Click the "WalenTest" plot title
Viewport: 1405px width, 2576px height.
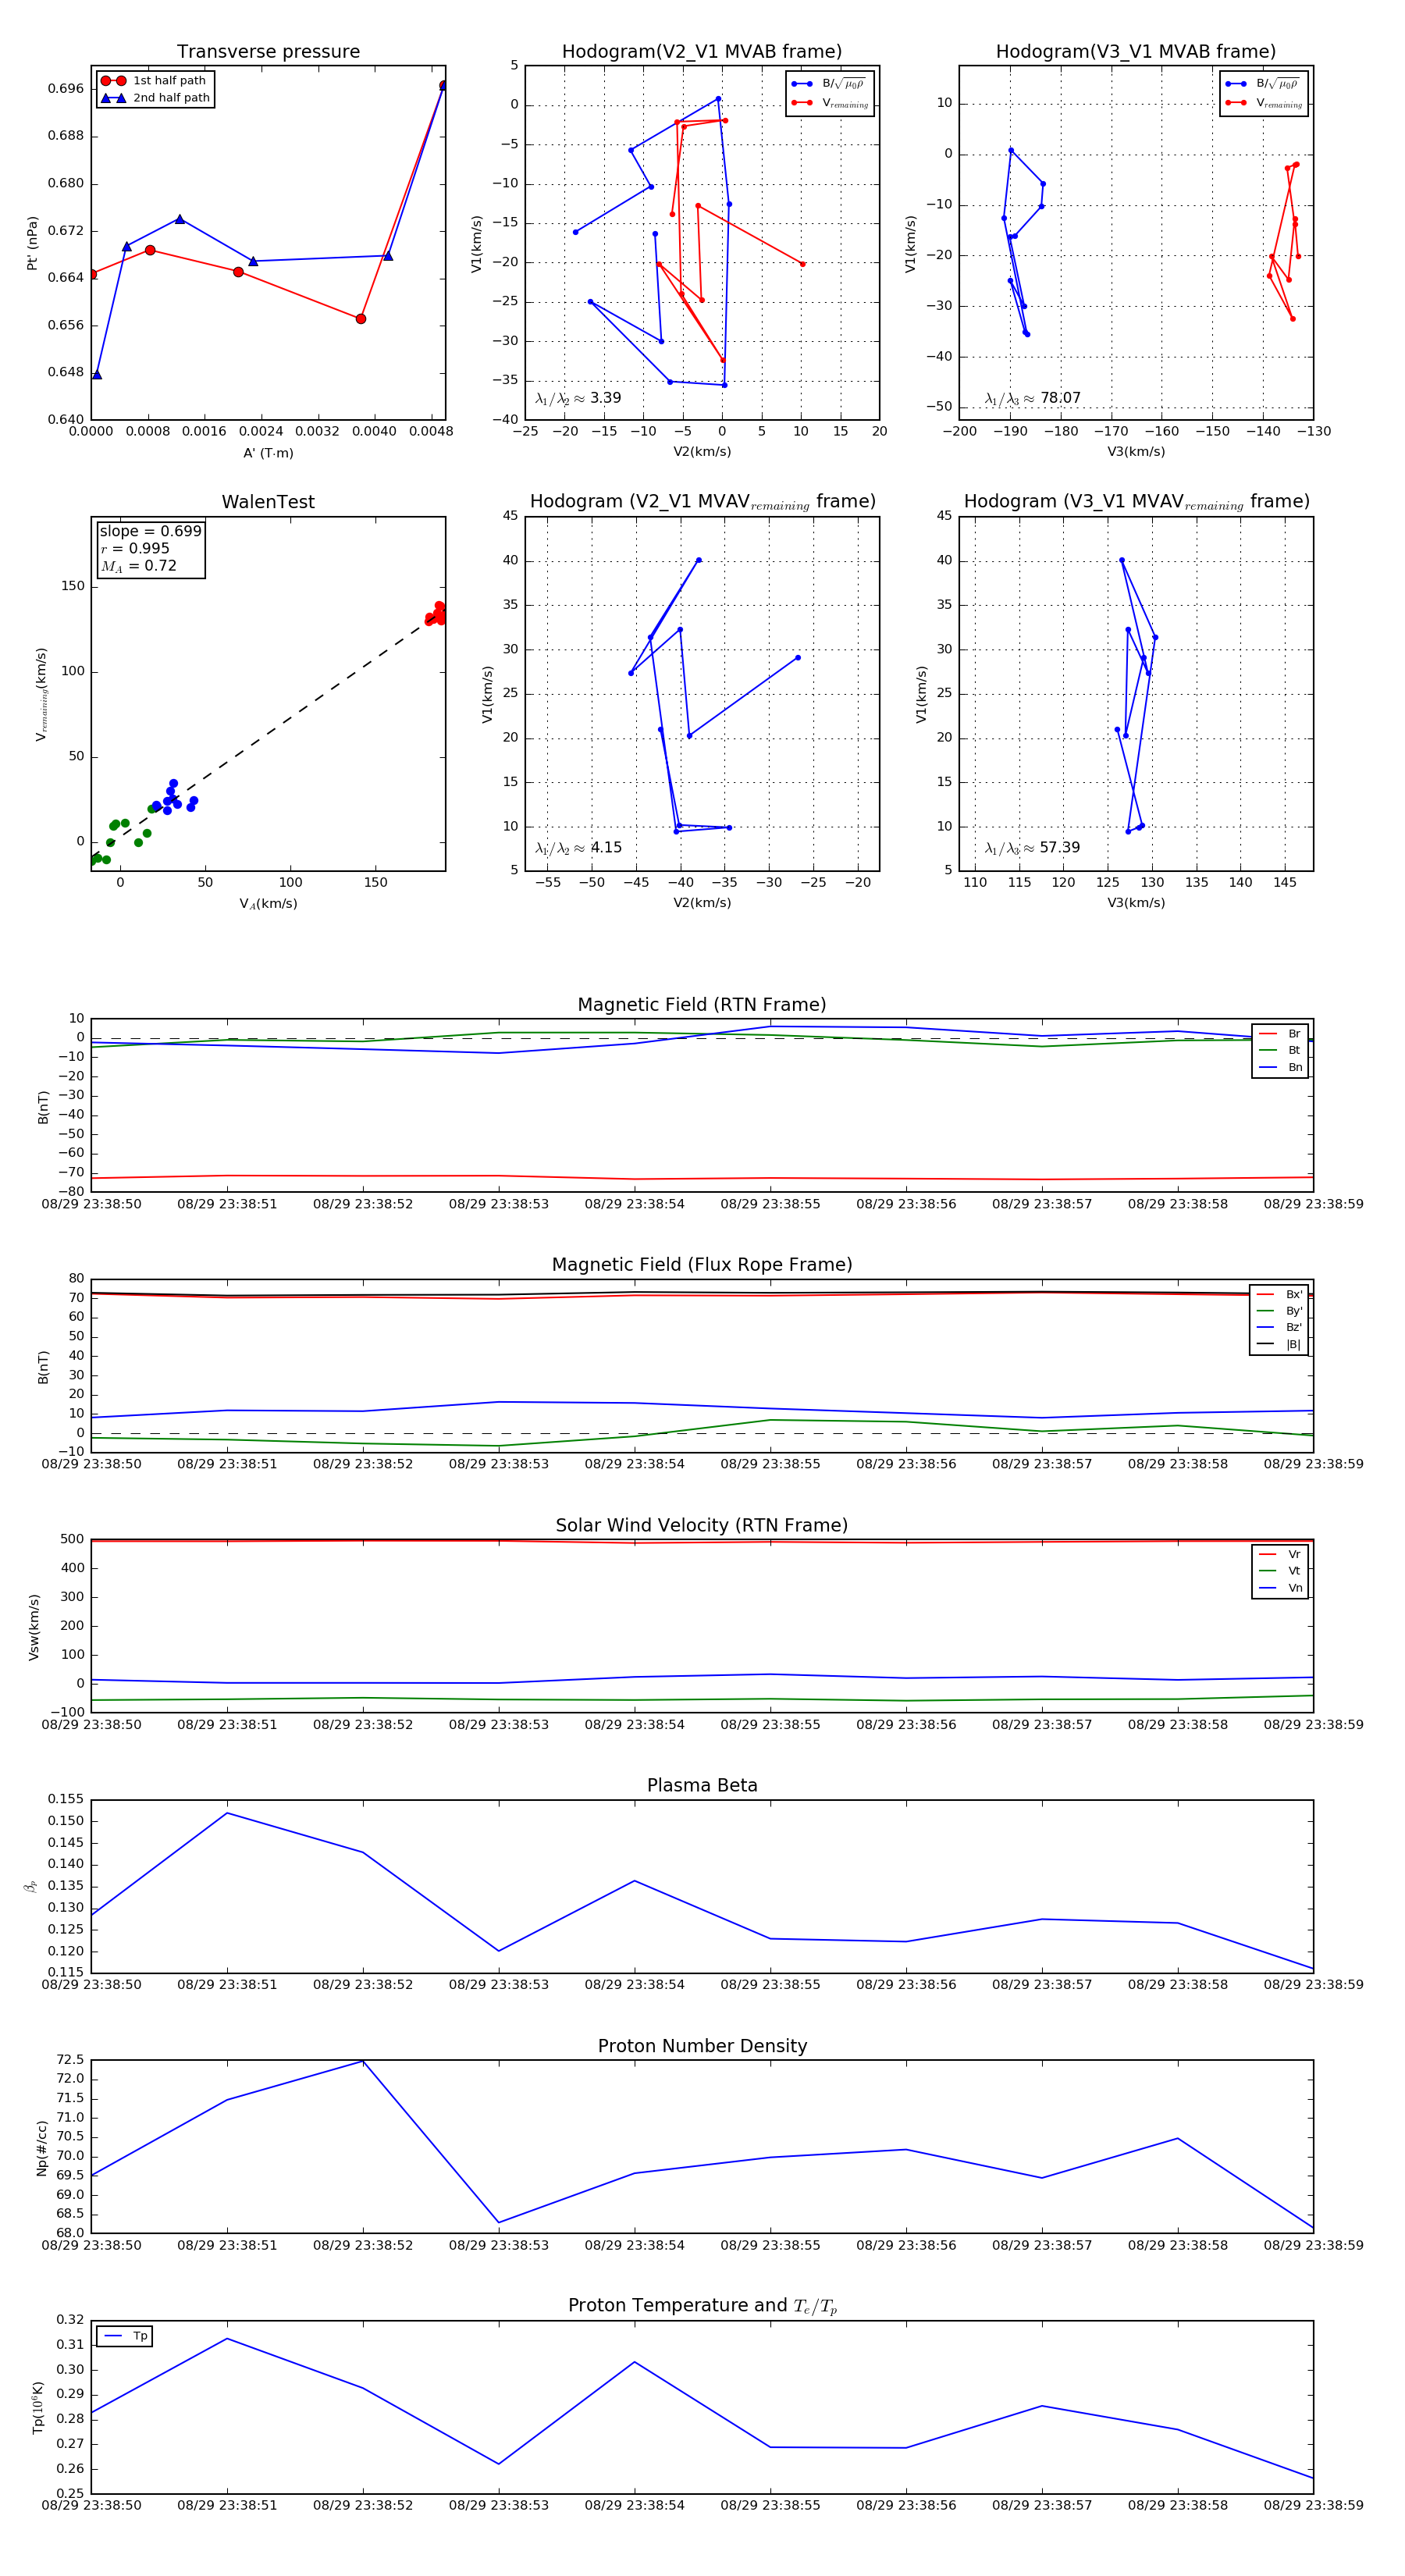pyautogui.click(x=268, y=502)
